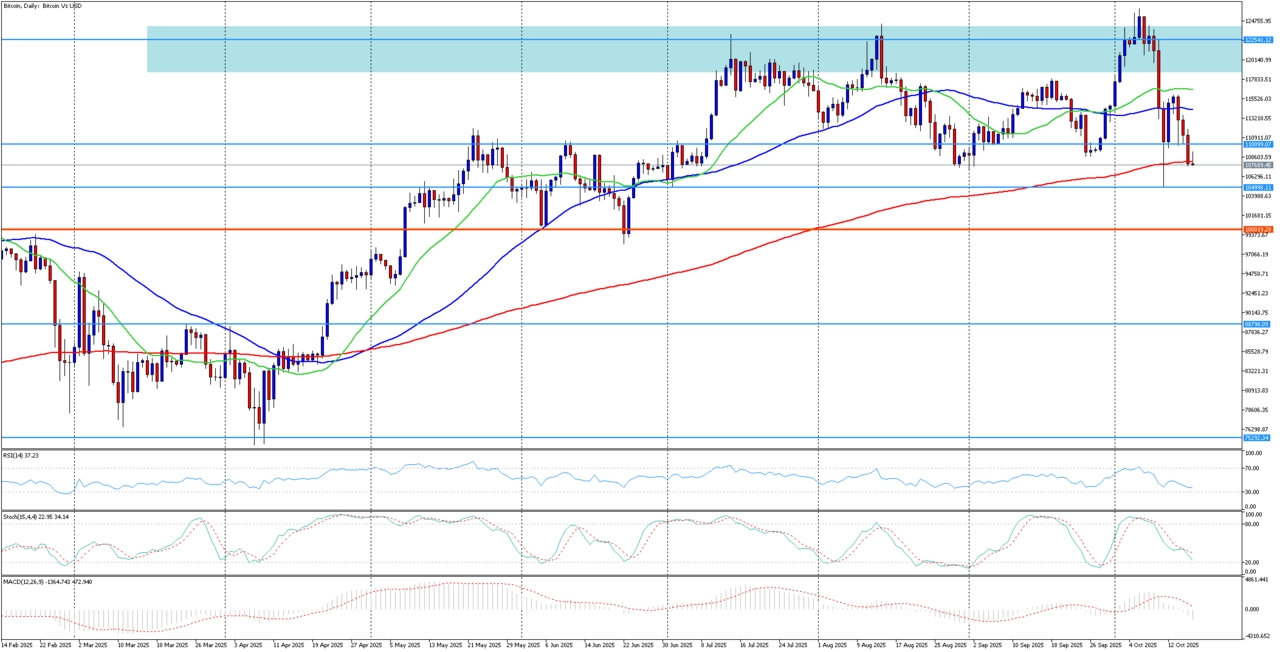
Task: Click the RSI 70.00 level on scale
Action: [1252, 468]
